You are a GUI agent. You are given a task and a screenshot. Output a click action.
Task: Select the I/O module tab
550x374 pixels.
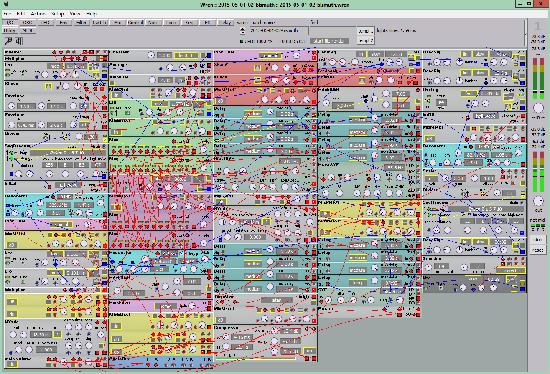[10, 22]
